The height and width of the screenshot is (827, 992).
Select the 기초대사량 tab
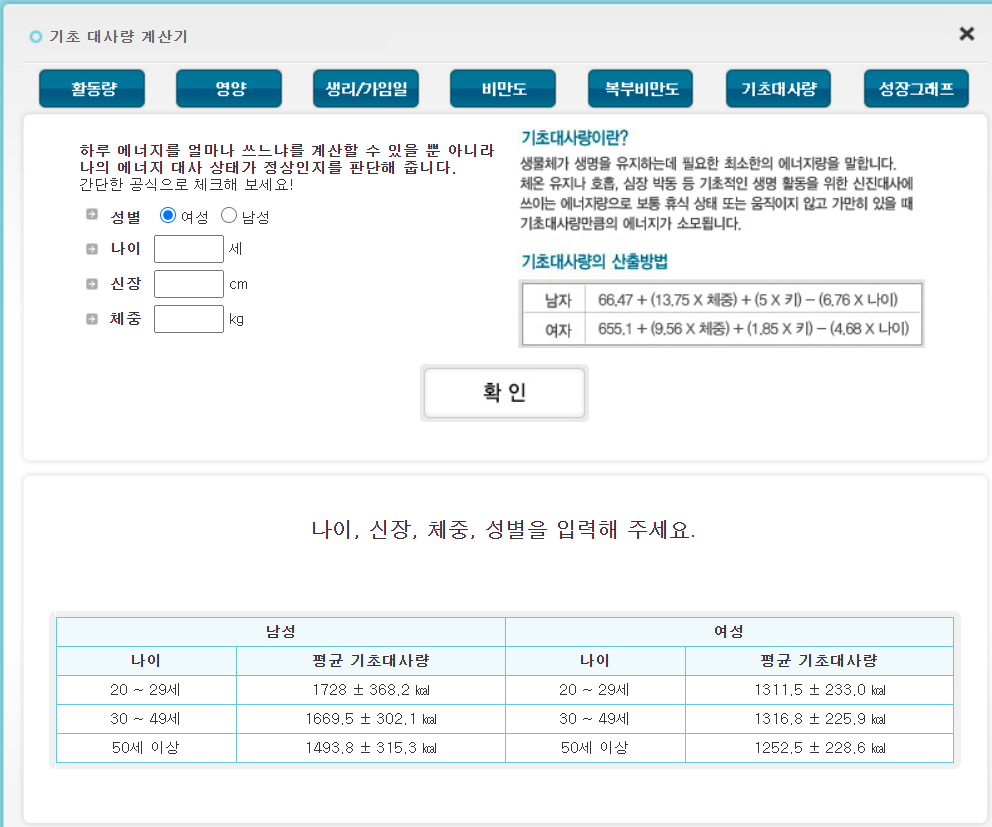pyautogui.click(x=779, y=89)
